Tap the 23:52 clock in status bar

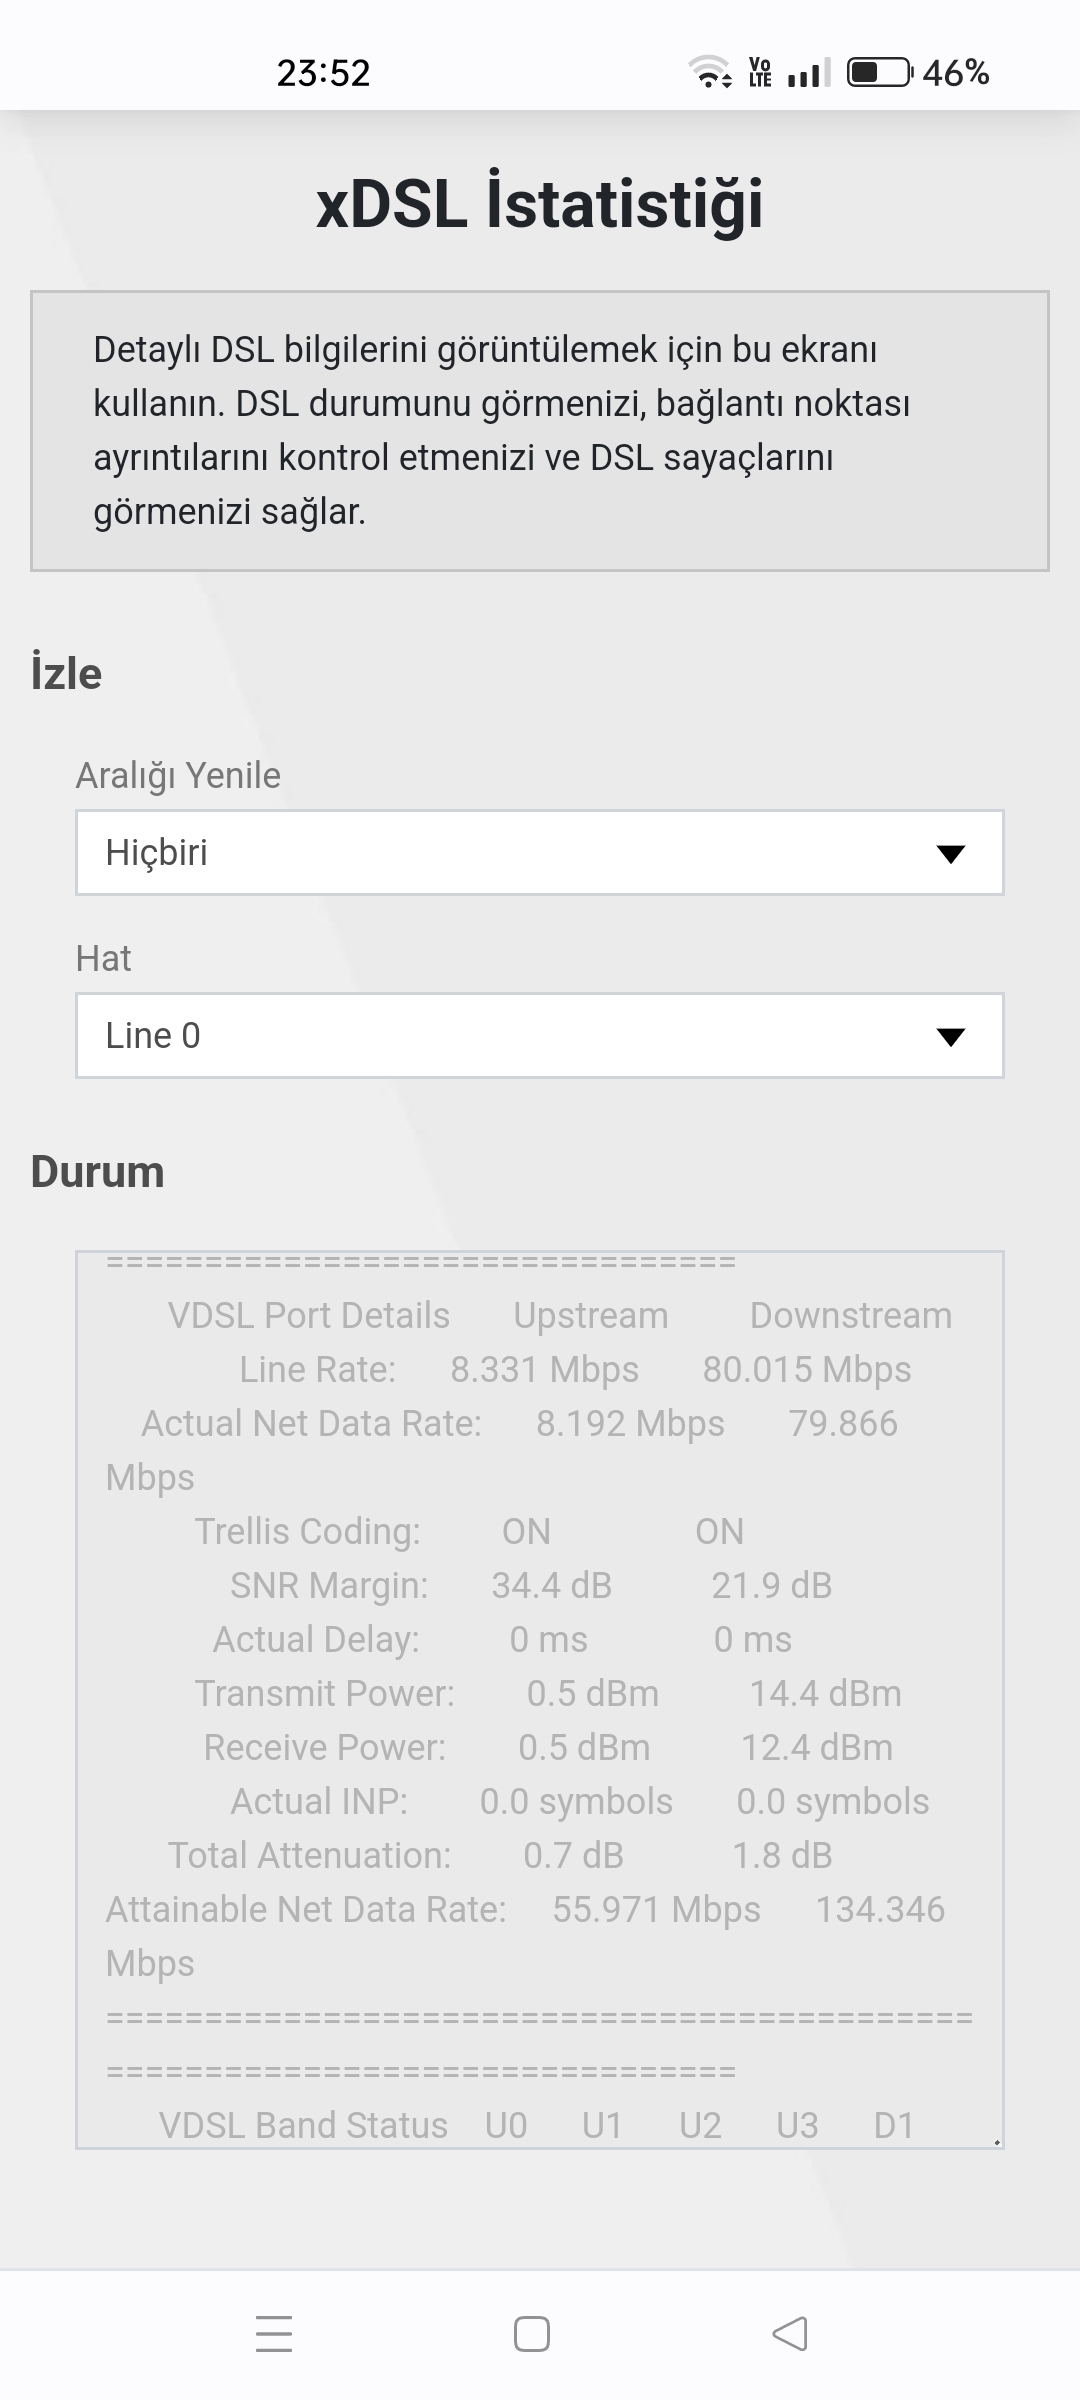coord(323,73)
